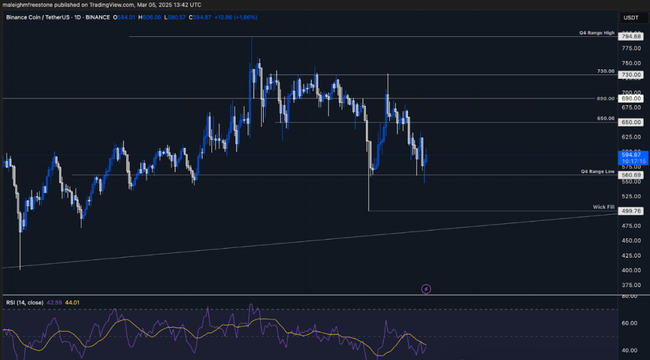650x360 pixels.
Task: Click the 375.00 price axis label
Action: (x=632, y=285)
